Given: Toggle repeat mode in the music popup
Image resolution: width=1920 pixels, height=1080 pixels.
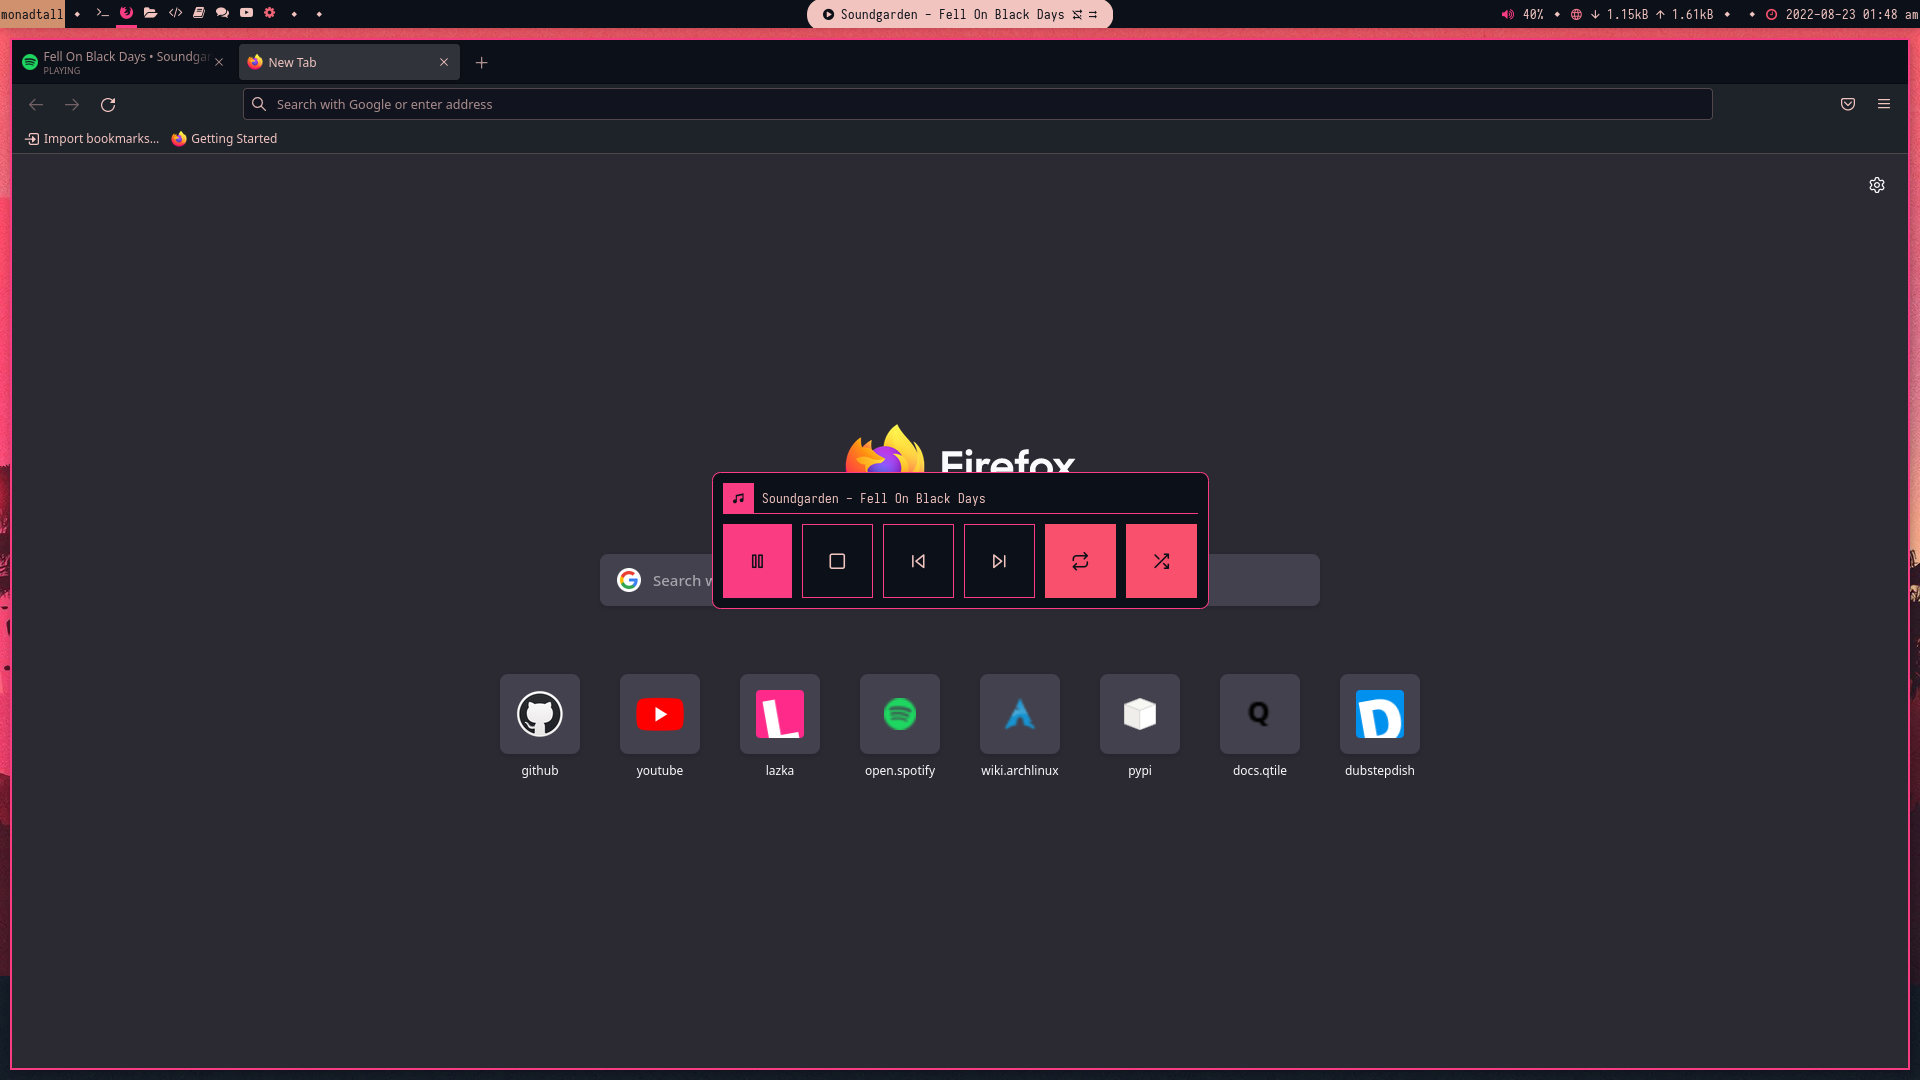Looking at the screenshot, I should [1080, 561].
